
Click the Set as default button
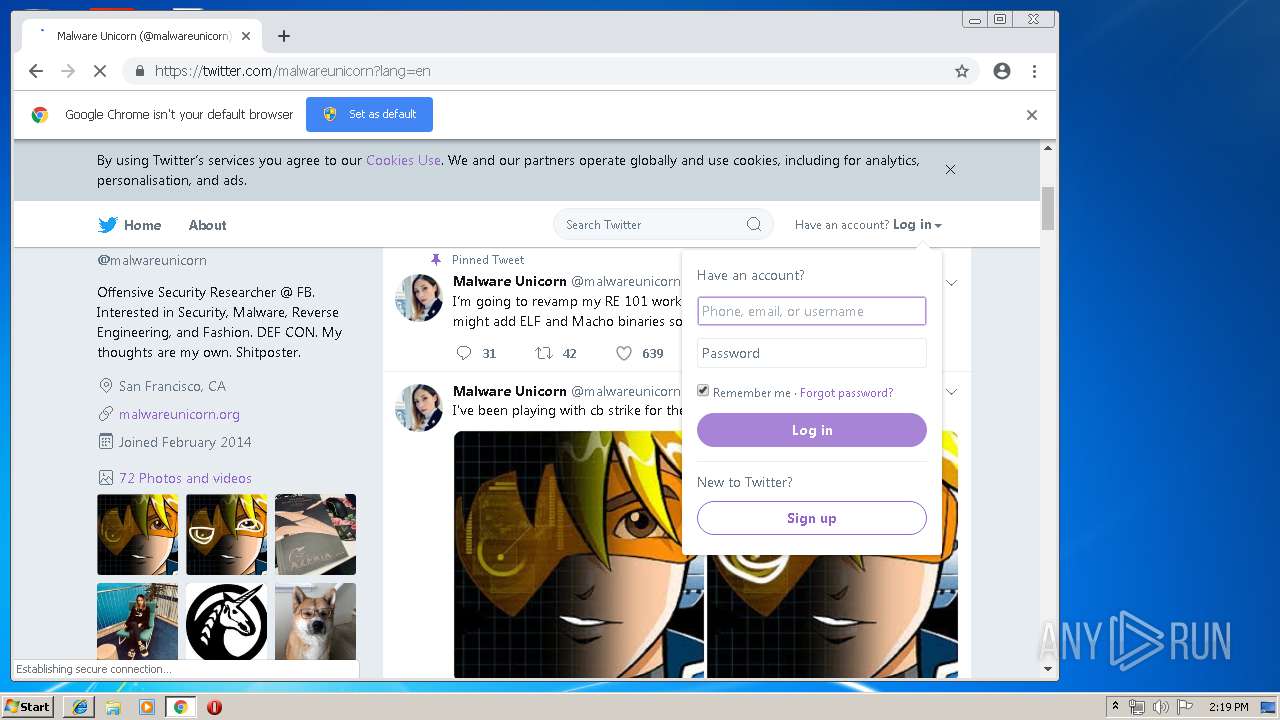[369, 114]
